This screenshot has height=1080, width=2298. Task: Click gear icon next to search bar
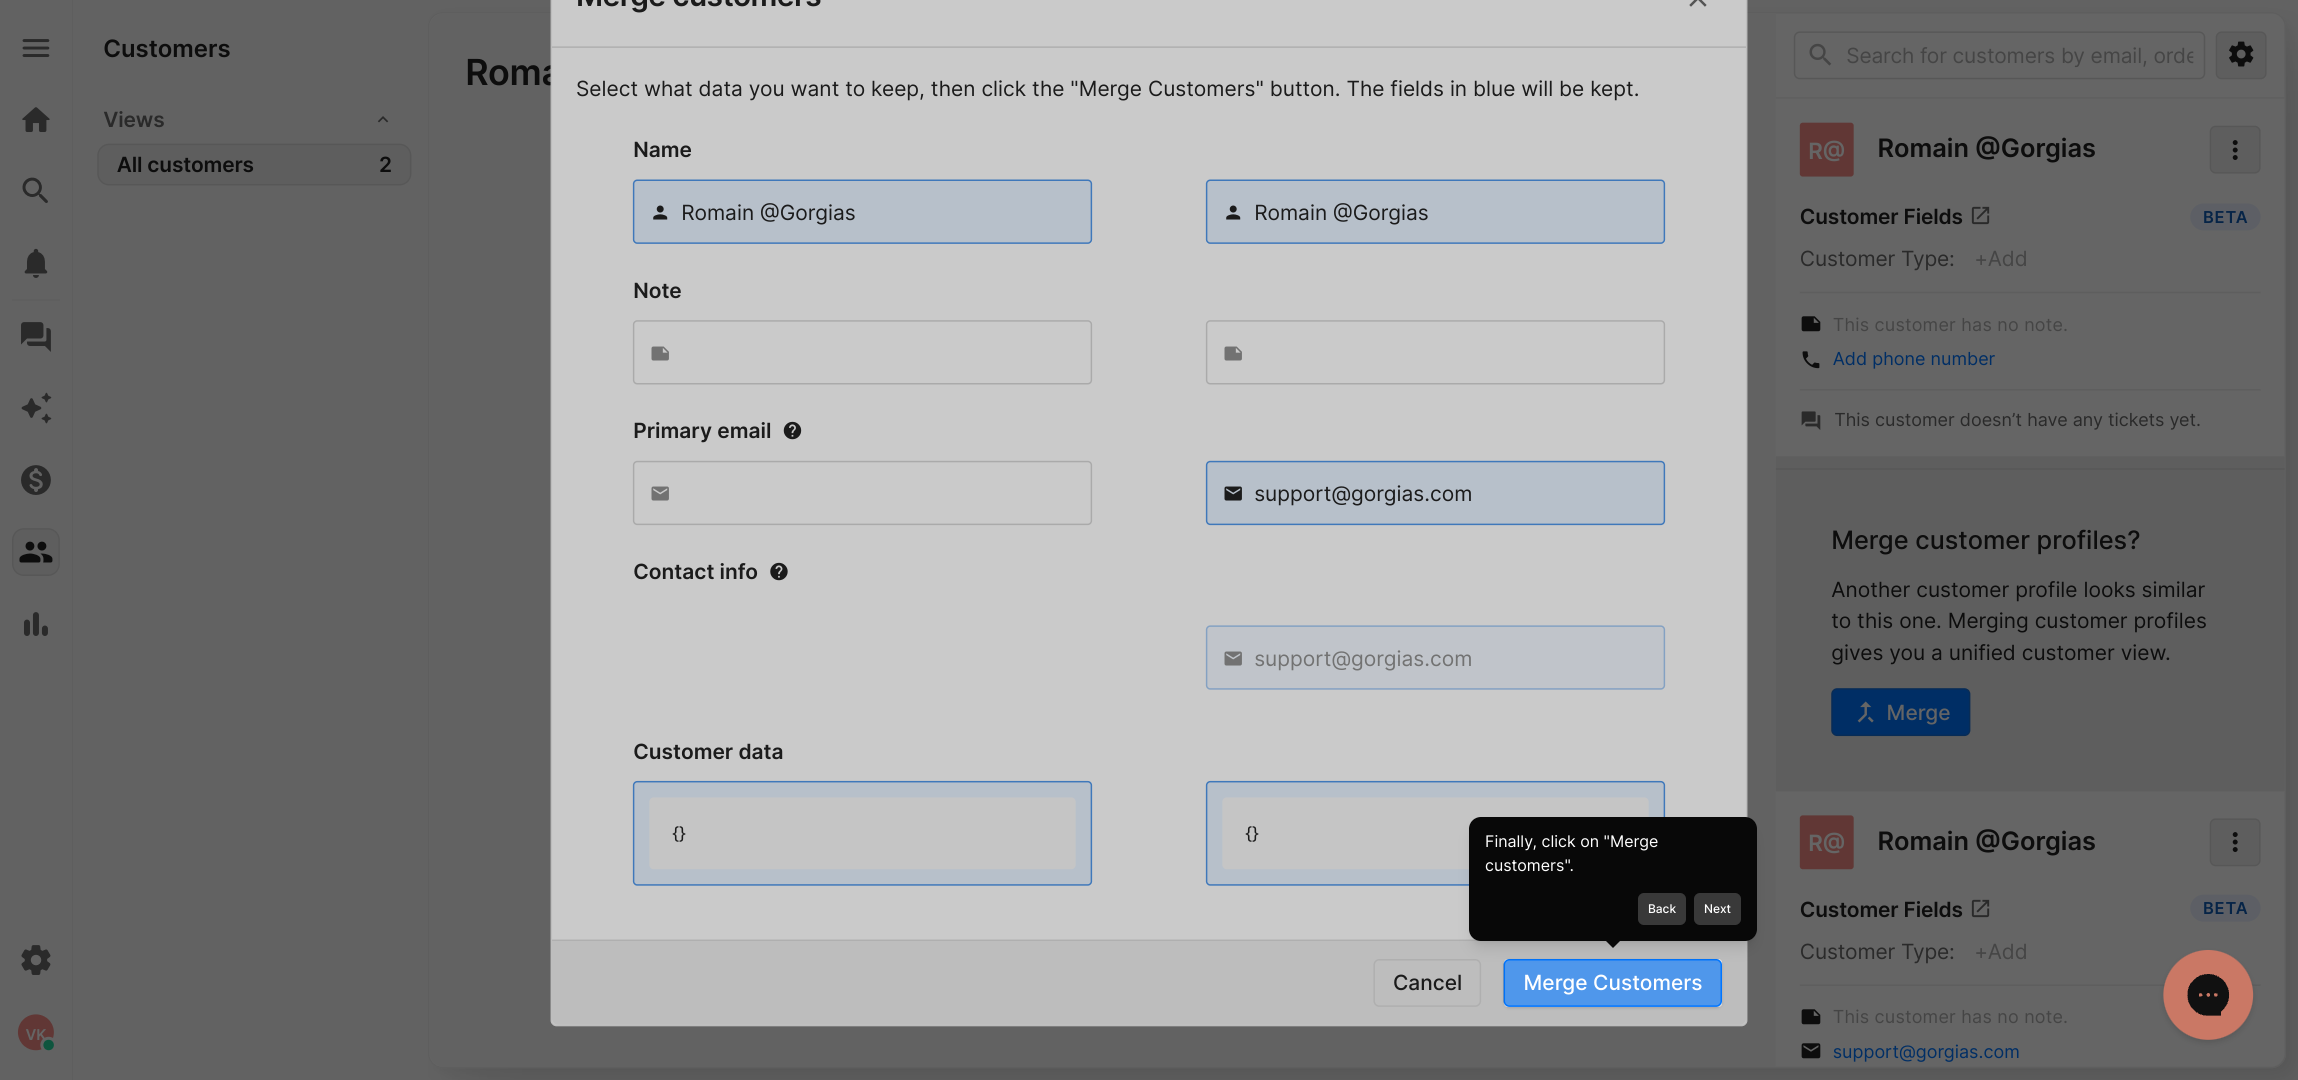[x=2241, y=55]
